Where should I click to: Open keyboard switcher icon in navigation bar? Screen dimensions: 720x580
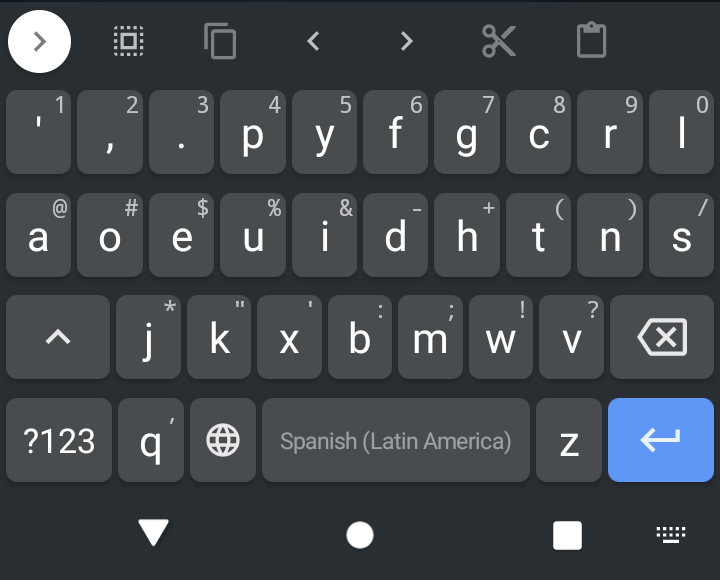click(671, 535)
